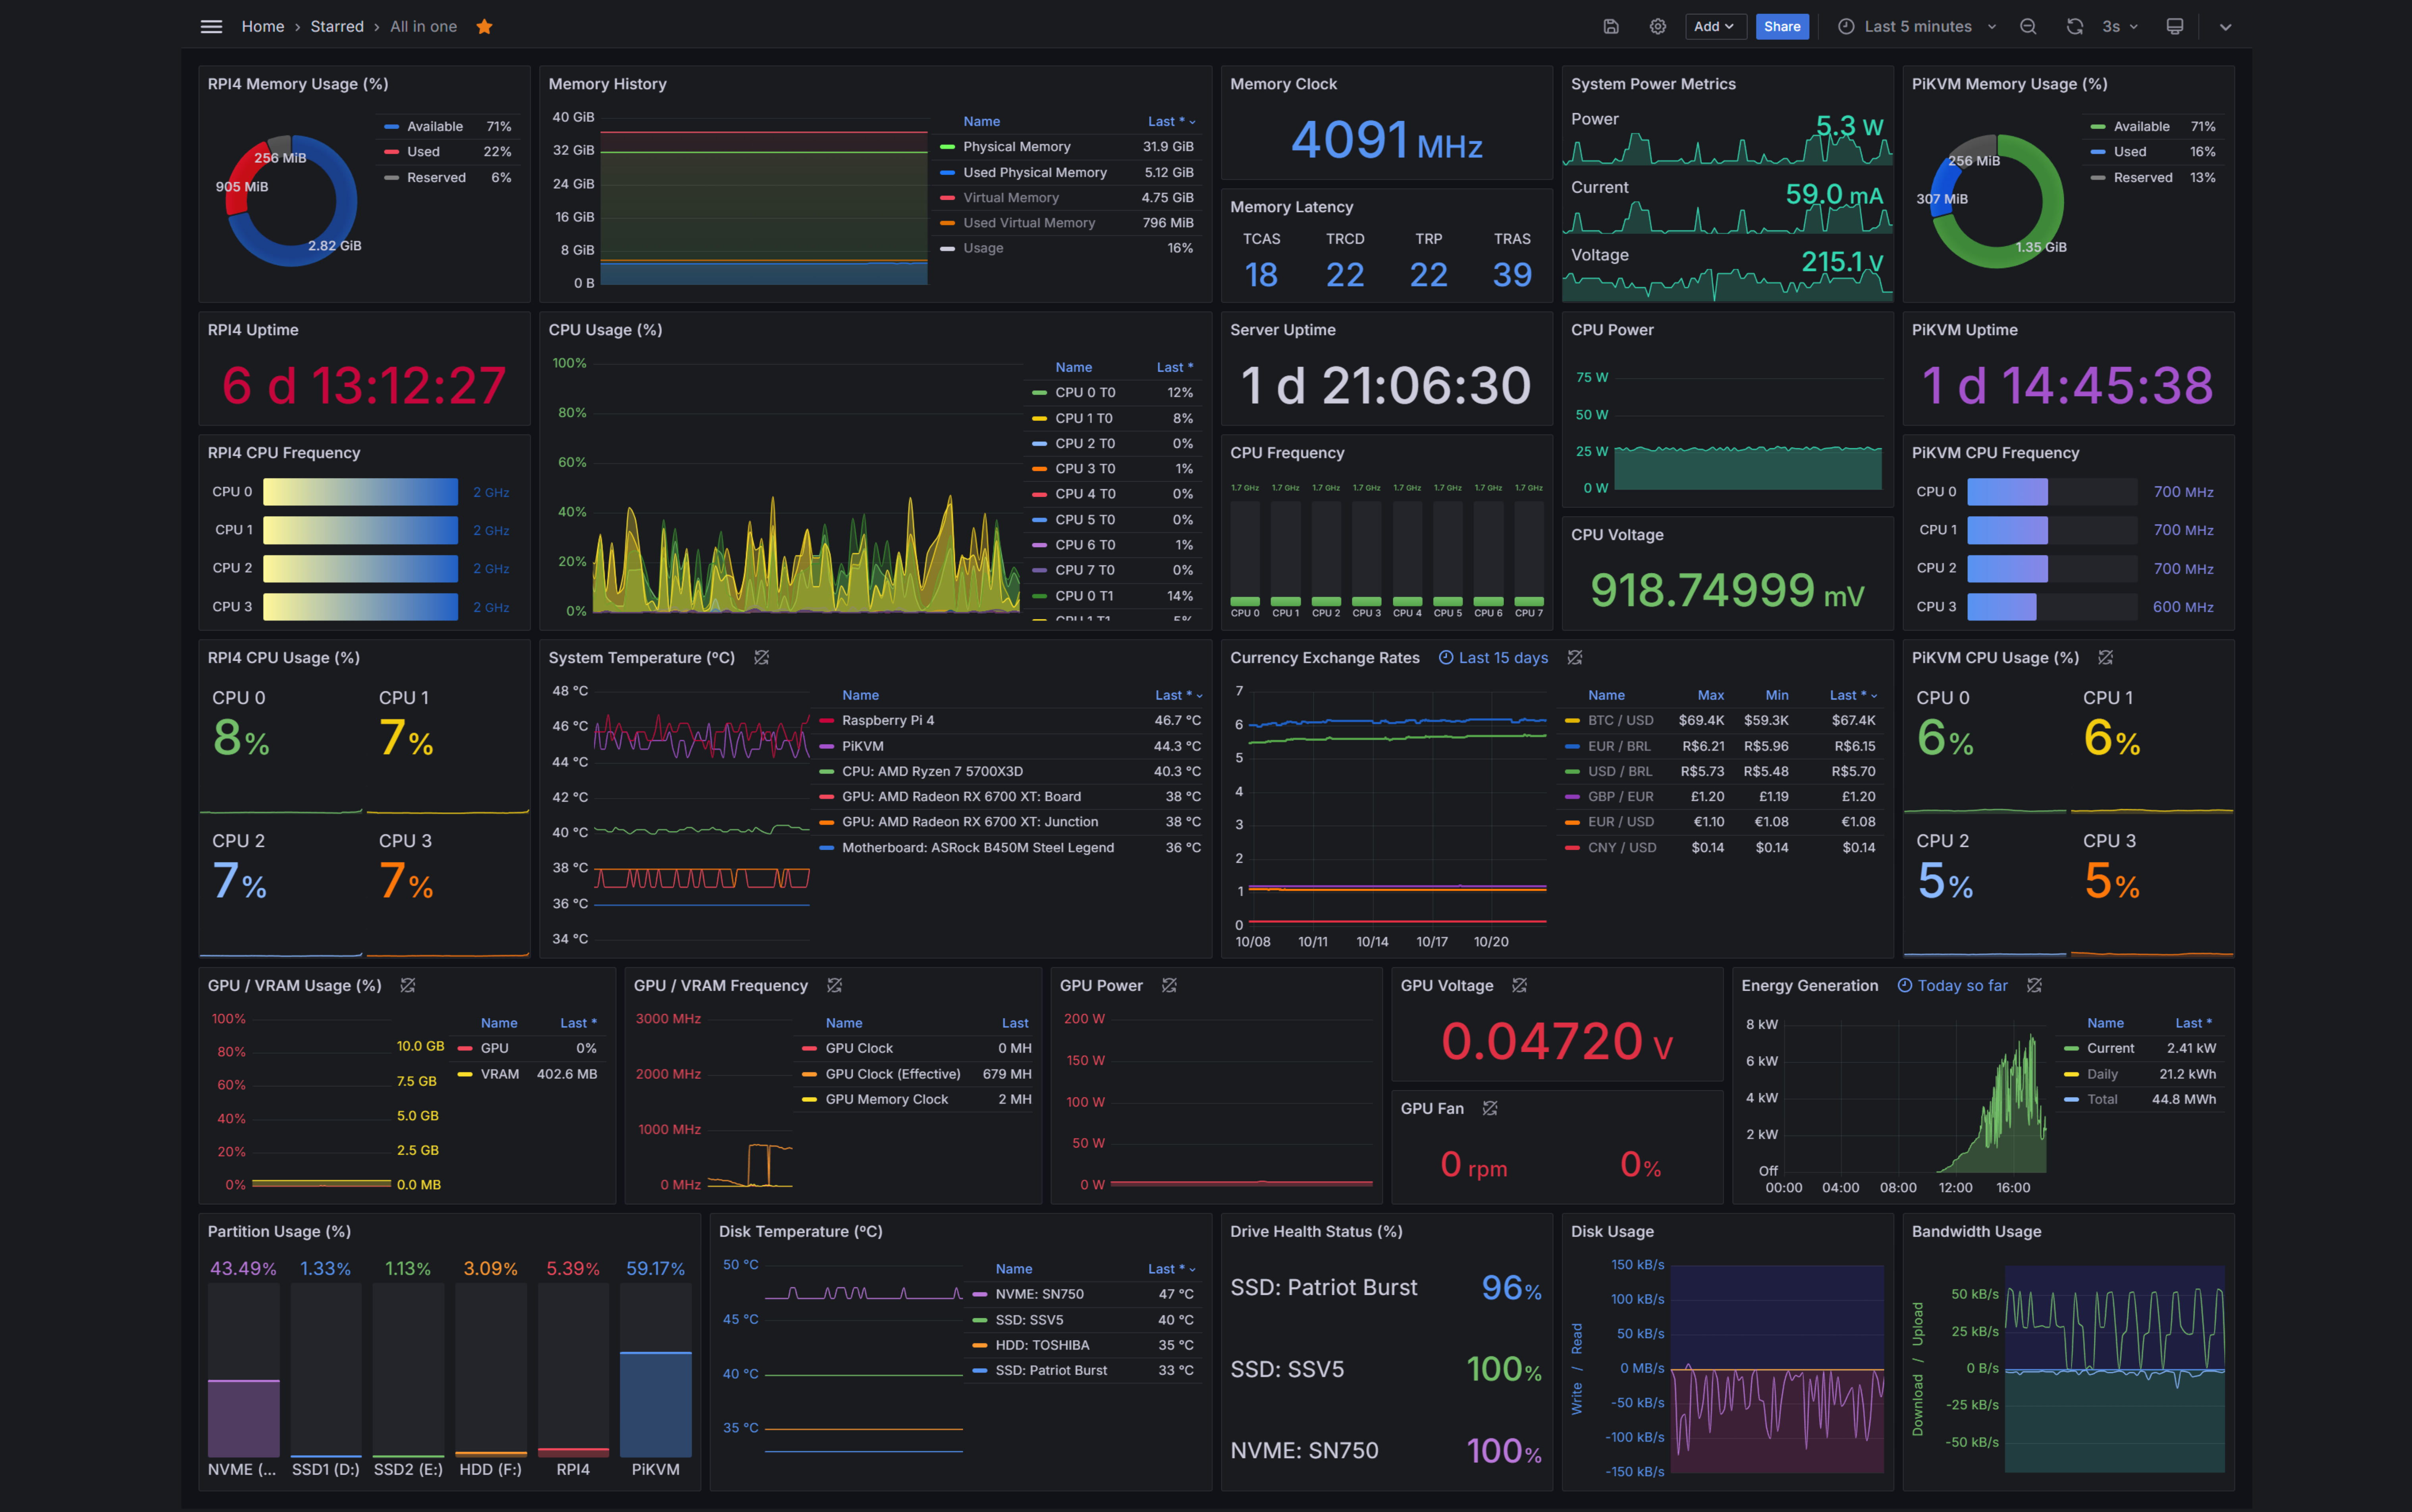Viewport: 2412px width, 1512px height.
Task: Go to Starred breadcrumb
Action: pyautogui.click(x=337, y=27)
